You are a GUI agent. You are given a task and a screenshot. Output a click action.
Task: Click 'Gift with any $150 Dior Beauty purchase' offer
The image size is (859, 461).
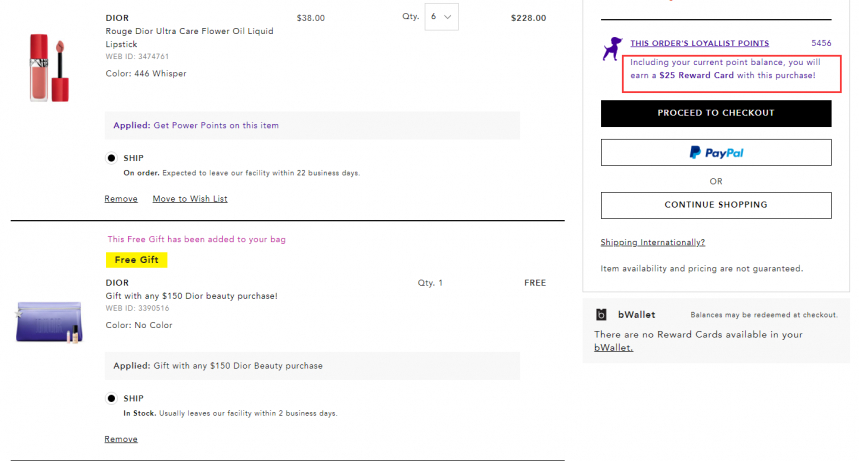point(238,366)
